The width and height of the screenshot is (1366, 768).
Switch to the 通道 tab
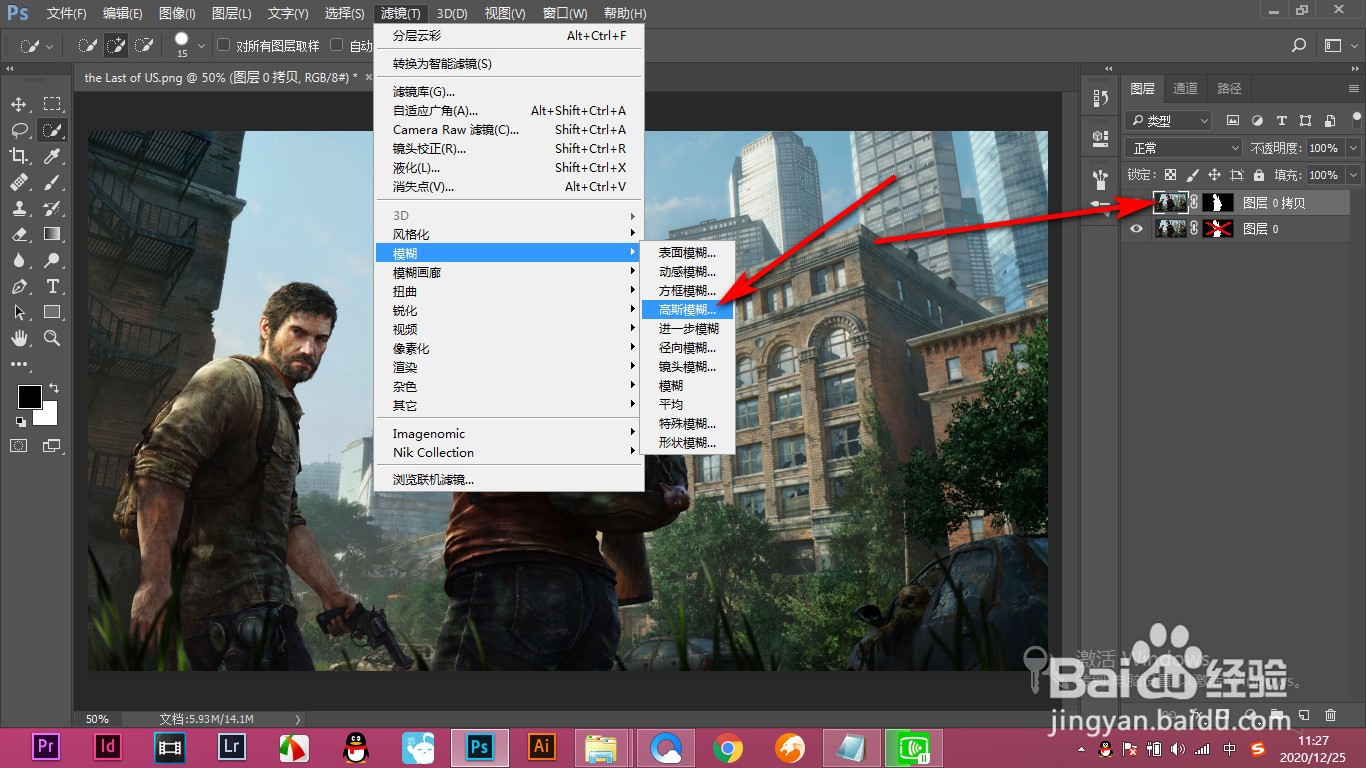(x=1185, y=88)
